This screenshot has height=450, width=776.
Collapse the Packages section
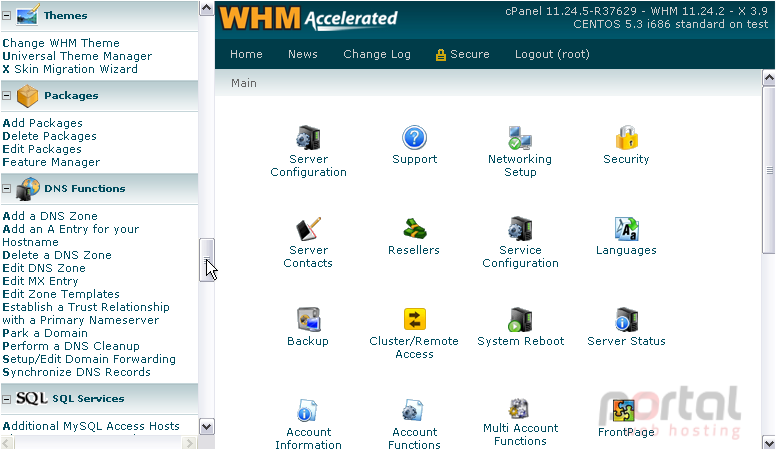pos(6,96)
